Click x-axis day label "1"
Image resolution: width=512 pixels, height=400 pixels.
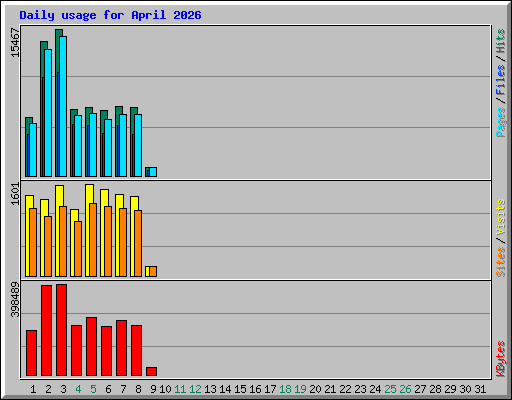click(33, 389)
